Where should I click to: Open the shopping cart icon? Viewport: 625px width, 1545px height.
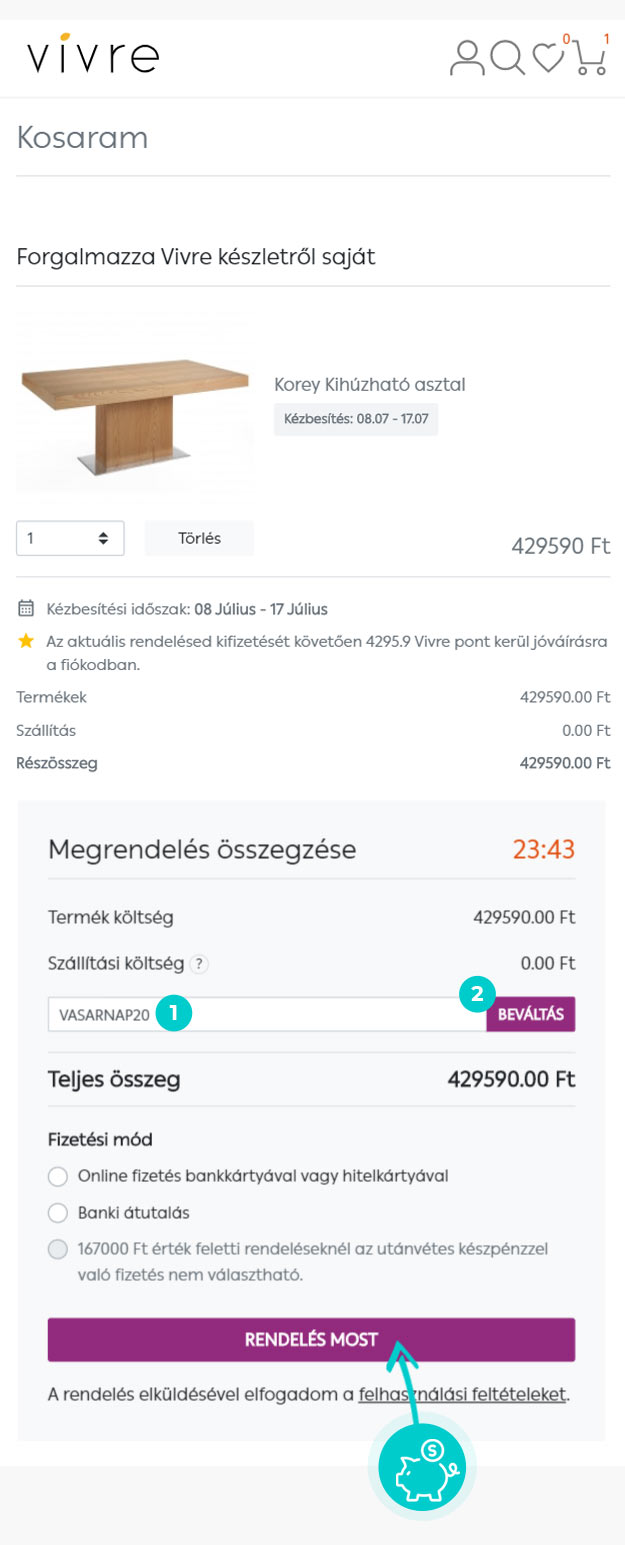[590, 58]
